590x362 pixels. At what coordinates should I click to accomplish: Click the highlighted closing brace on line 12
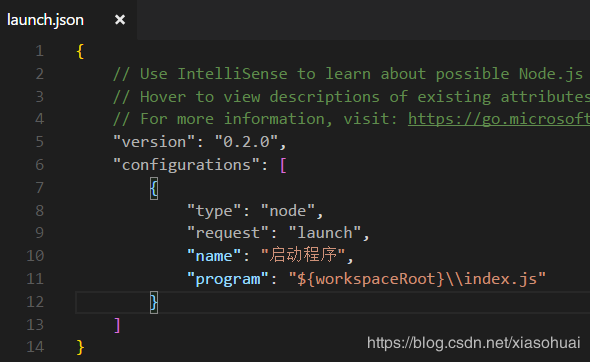coord(154,302)
